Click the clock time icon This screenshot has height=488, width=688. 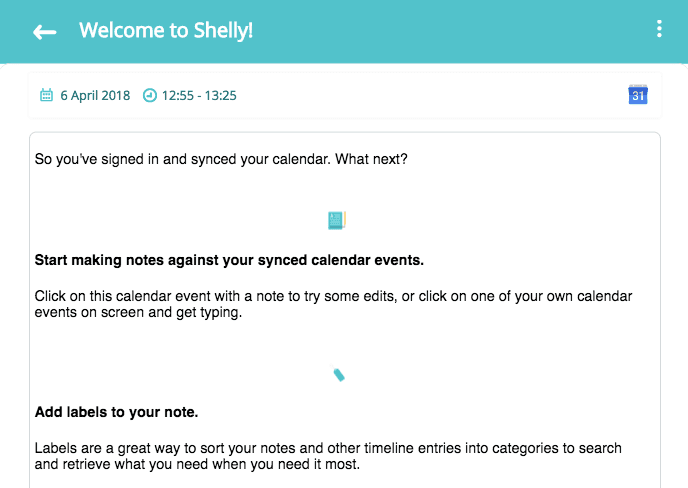[150, 95]
